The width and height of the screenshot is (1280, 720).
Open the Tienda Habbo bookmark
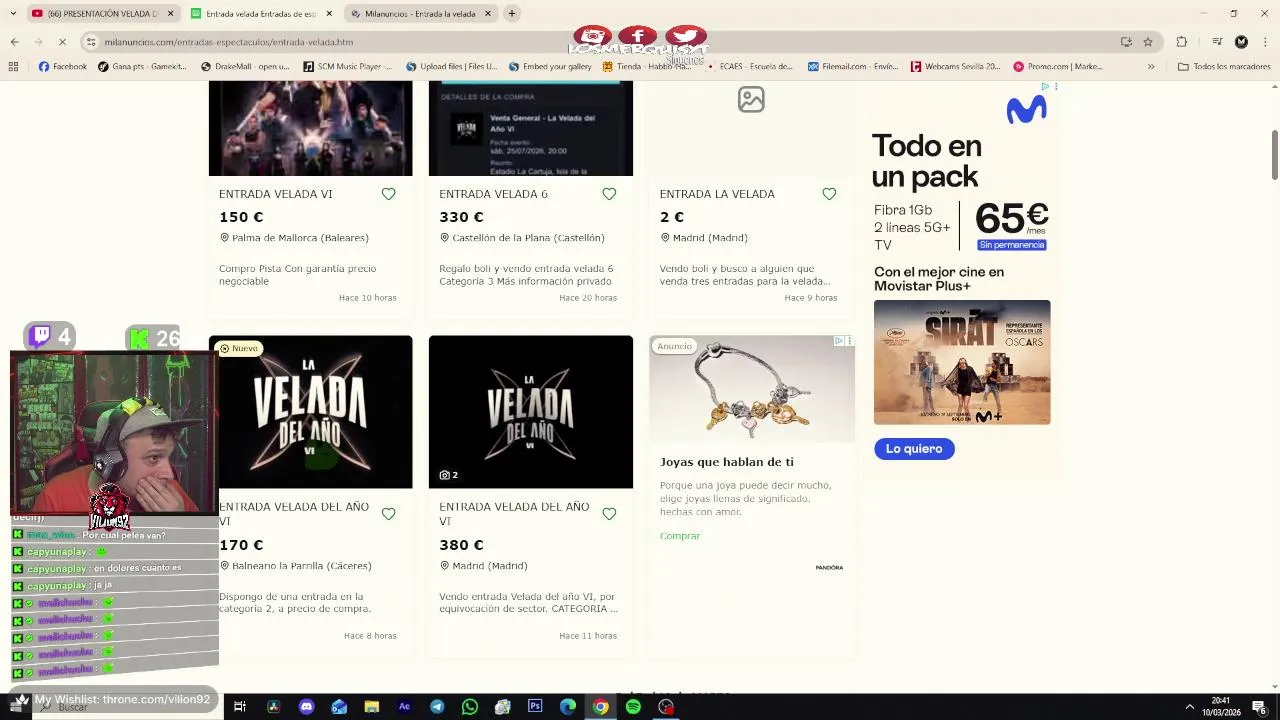pos(646,67)
